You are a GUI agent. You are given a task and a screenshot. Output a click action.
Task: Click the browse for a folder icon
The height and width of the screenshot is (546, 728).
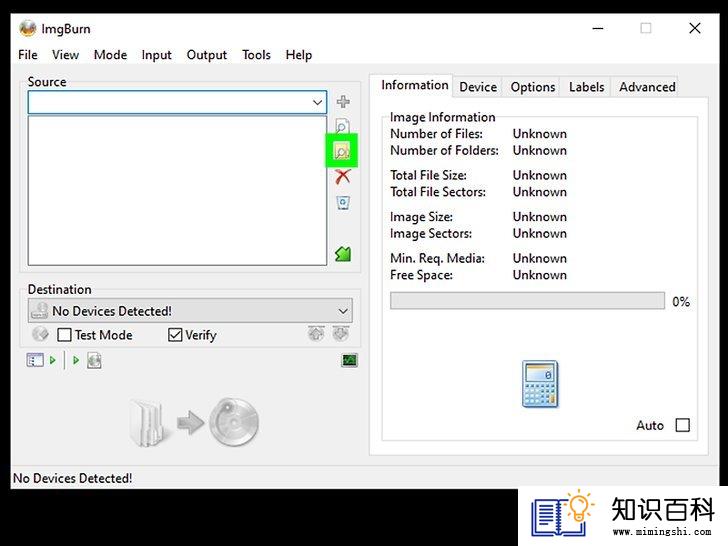342,151
